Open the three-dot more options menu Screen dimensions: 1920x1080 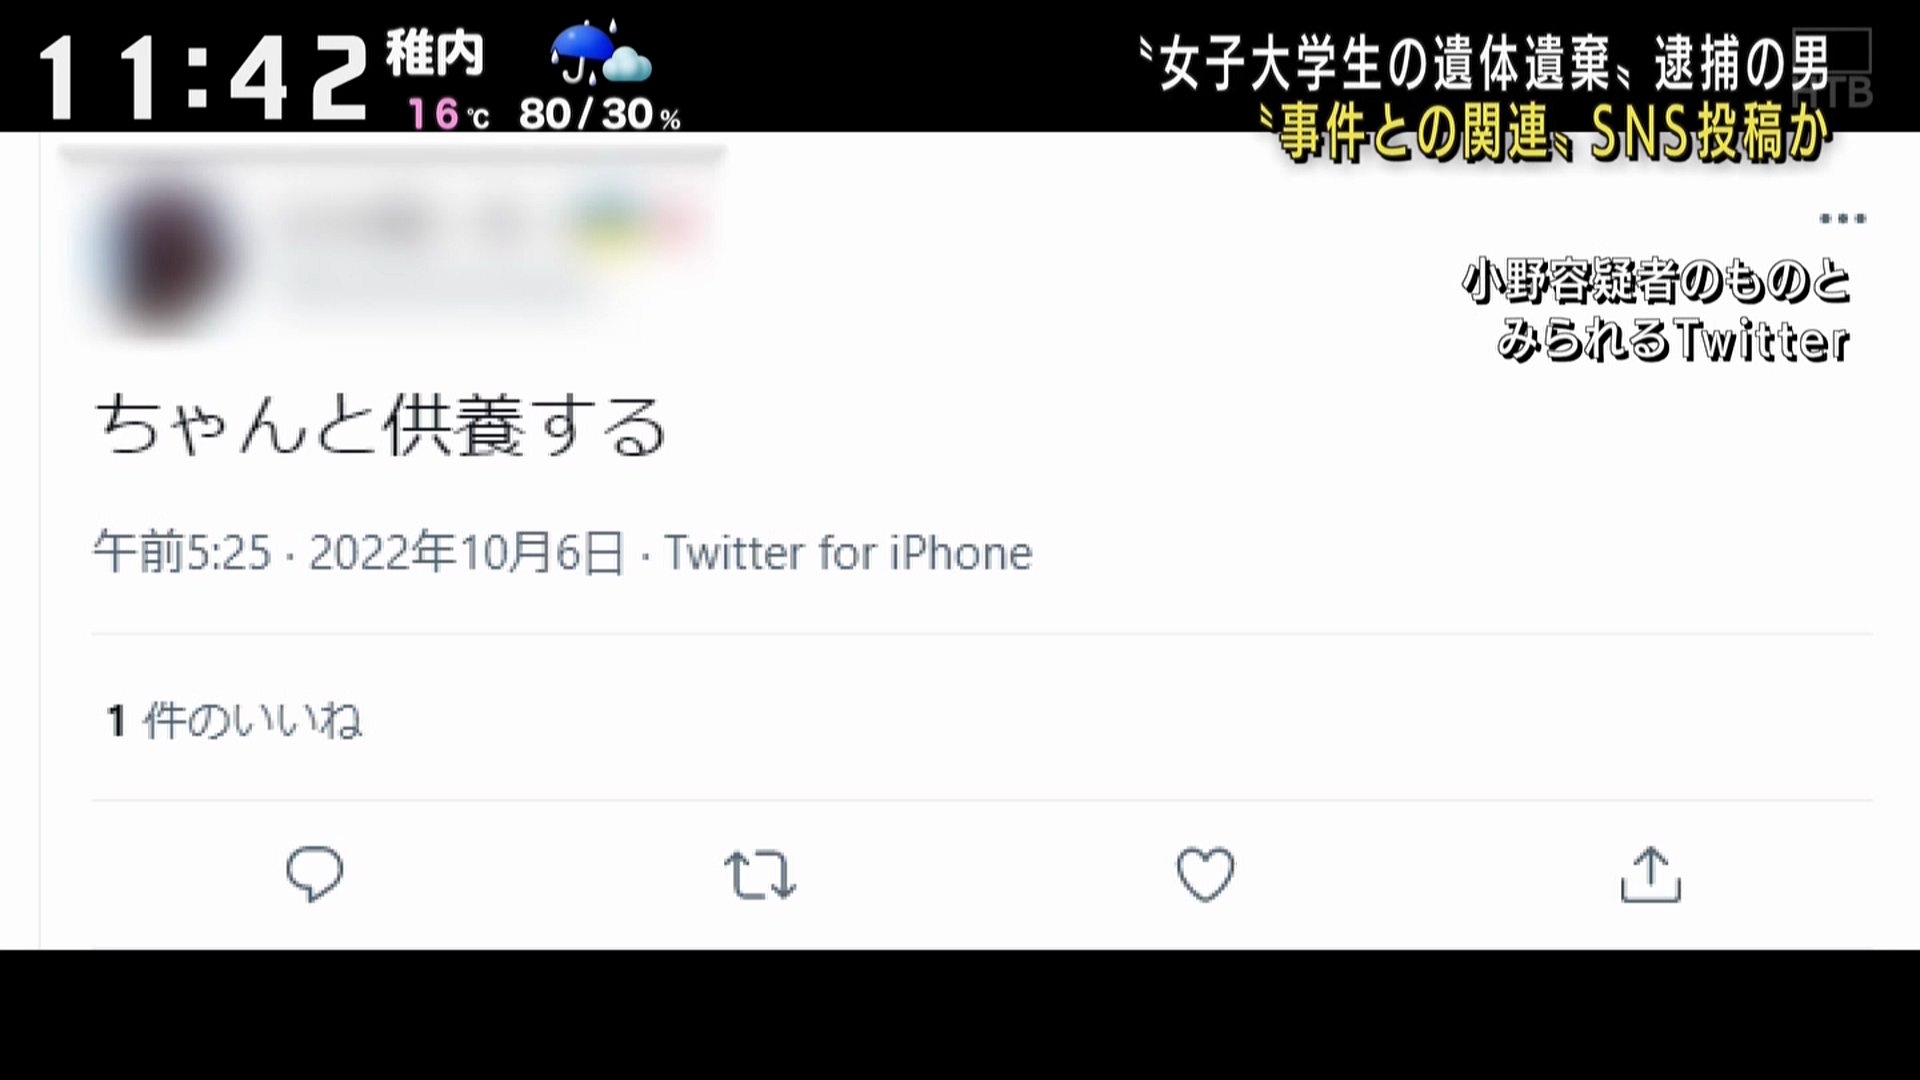(x=1842, y=218)
